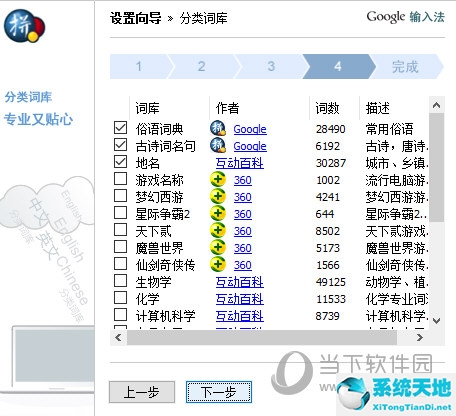Click the 设置向导 breadcrumb text
The image size is (456, 416).
(136, 18)
